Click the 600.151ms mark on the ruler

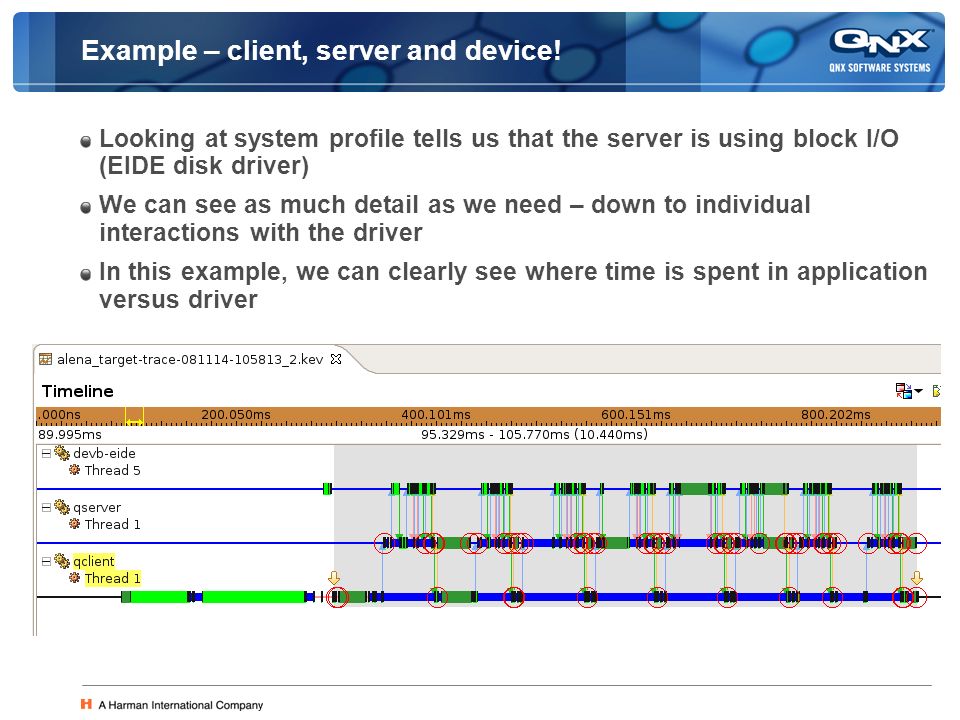636,414
